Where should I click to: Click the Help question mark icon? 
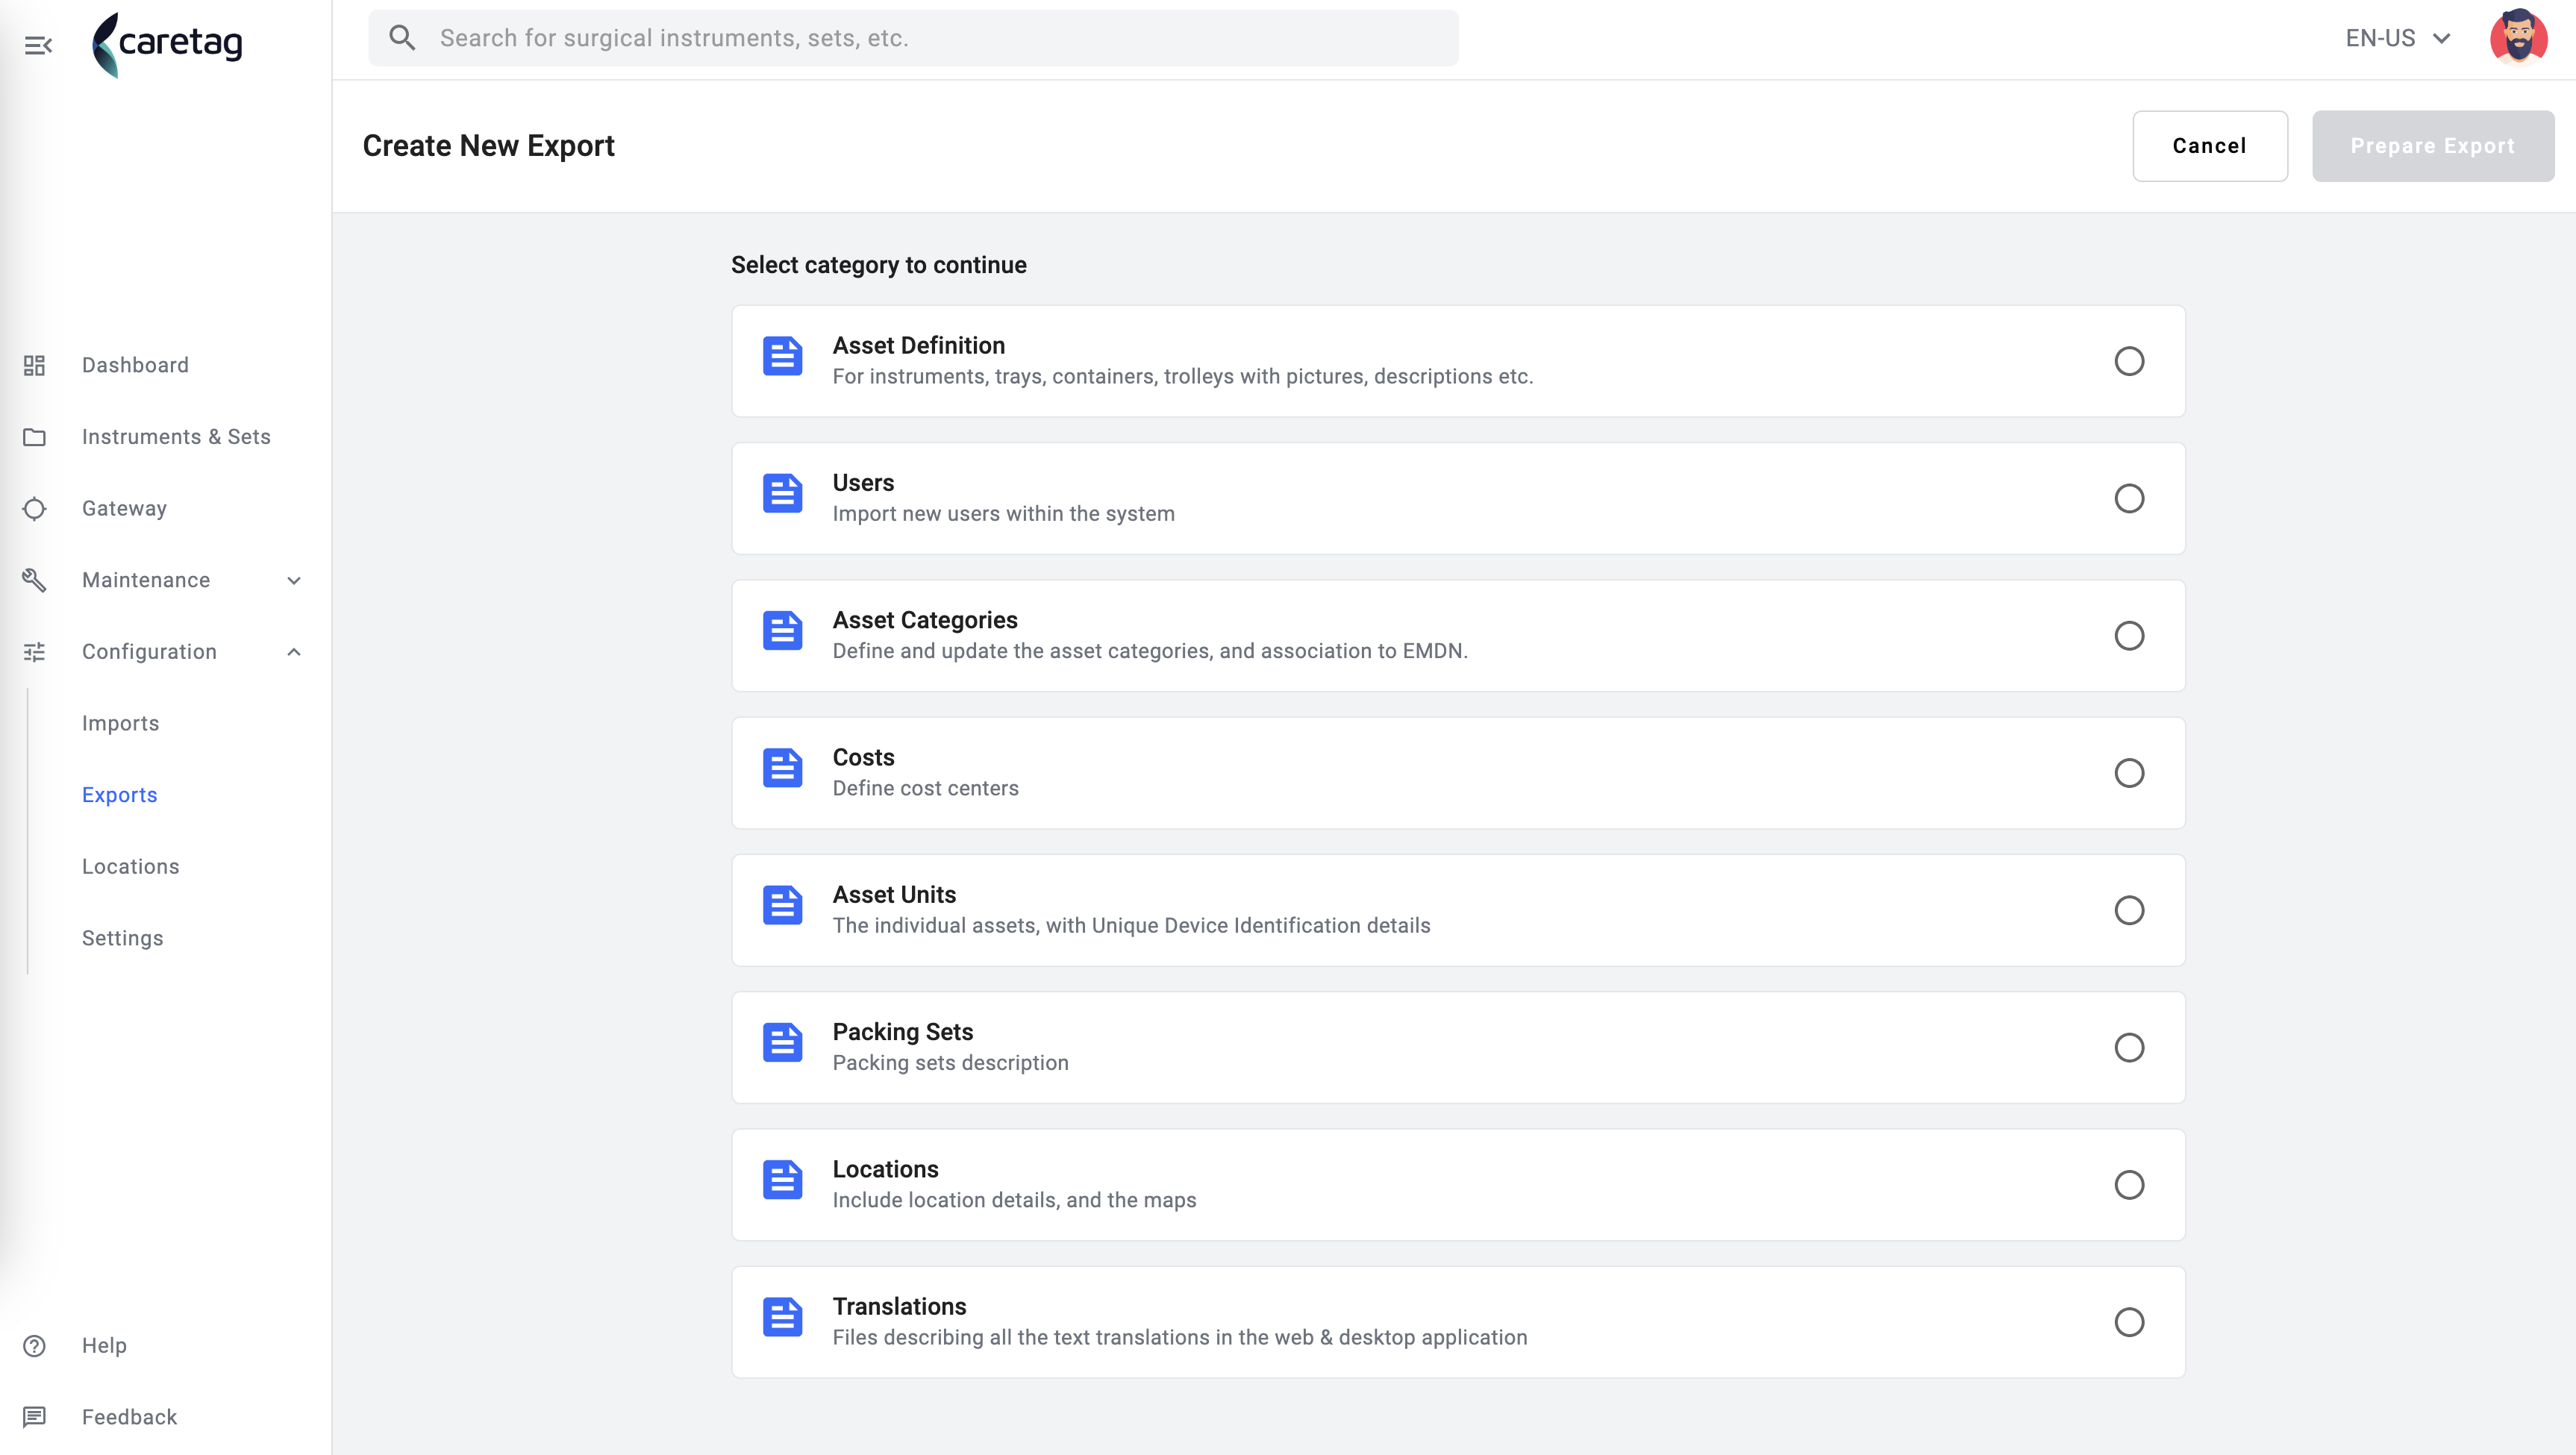tap(35, 1345)
